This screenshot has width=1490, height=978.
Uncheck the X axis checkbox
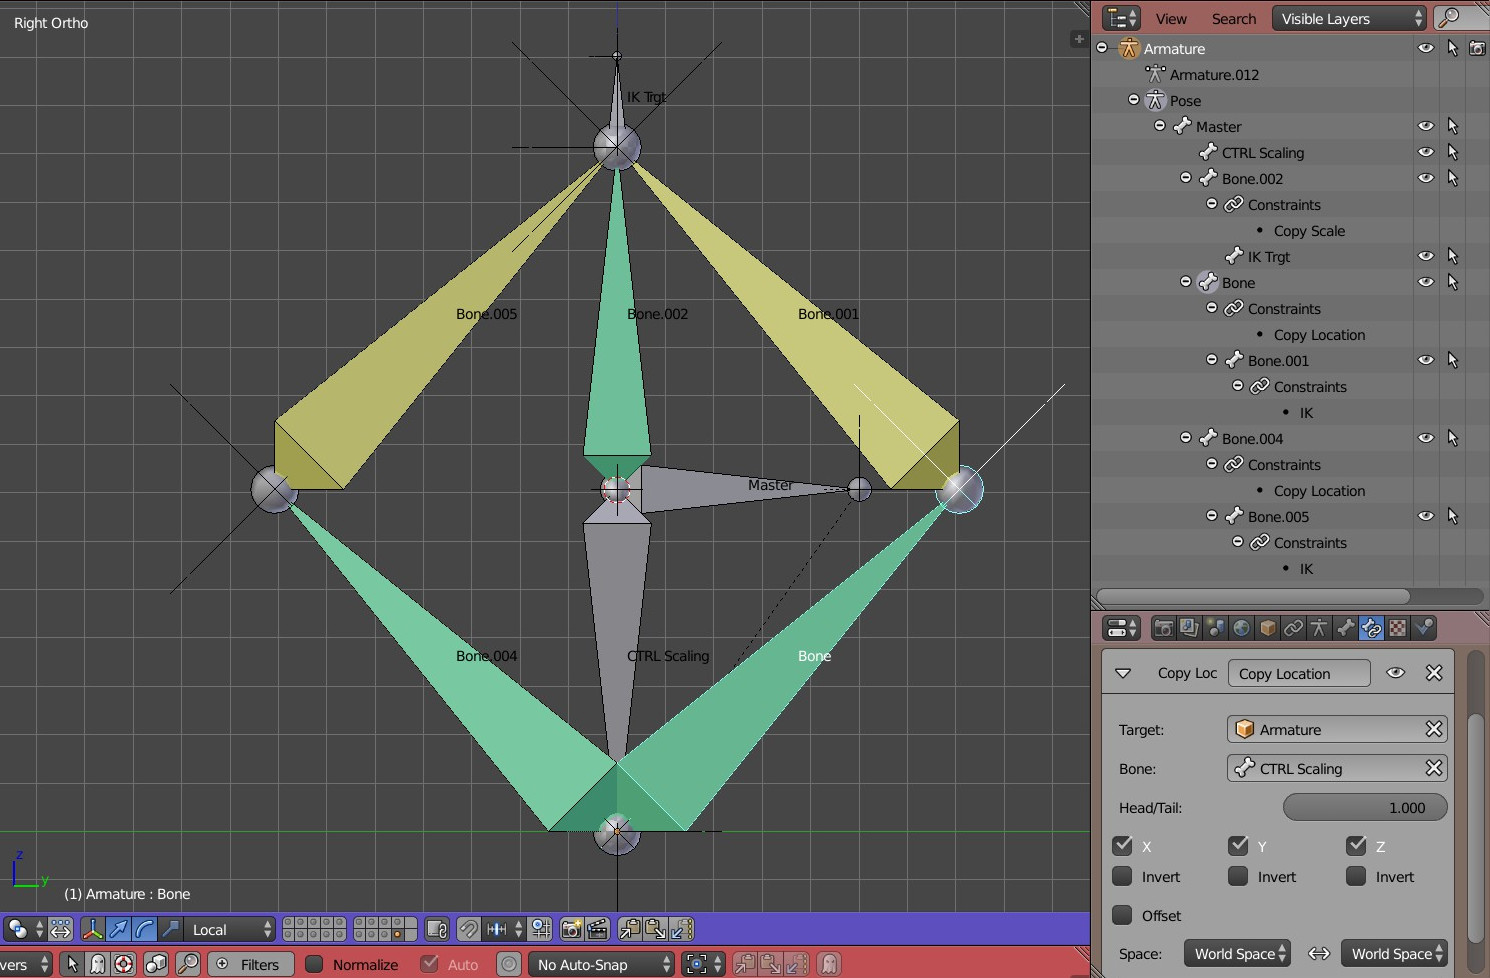(1123, 846)
